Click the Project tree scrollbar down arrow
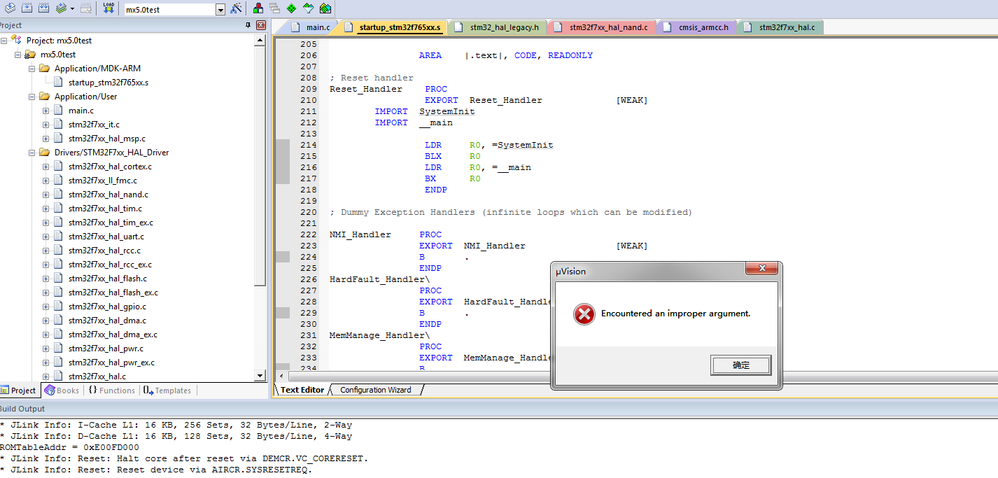The width and height of the screenshot is (998, 478). [x=260, y=376]
